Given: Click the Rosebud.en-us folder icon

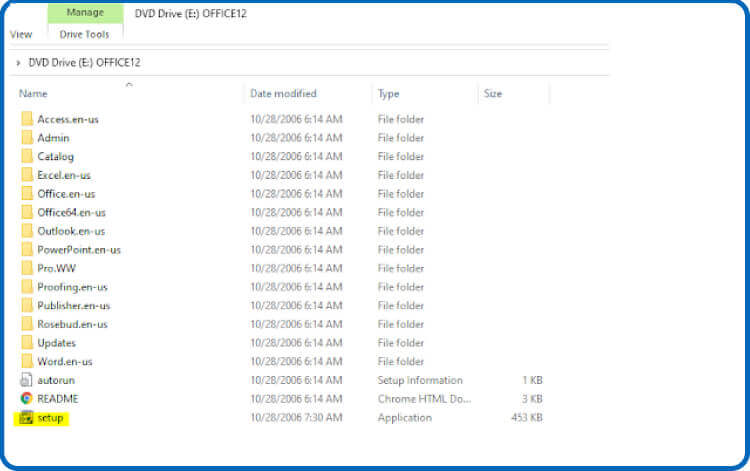Looking at the screenshot, I should click(x=27, y=324).
